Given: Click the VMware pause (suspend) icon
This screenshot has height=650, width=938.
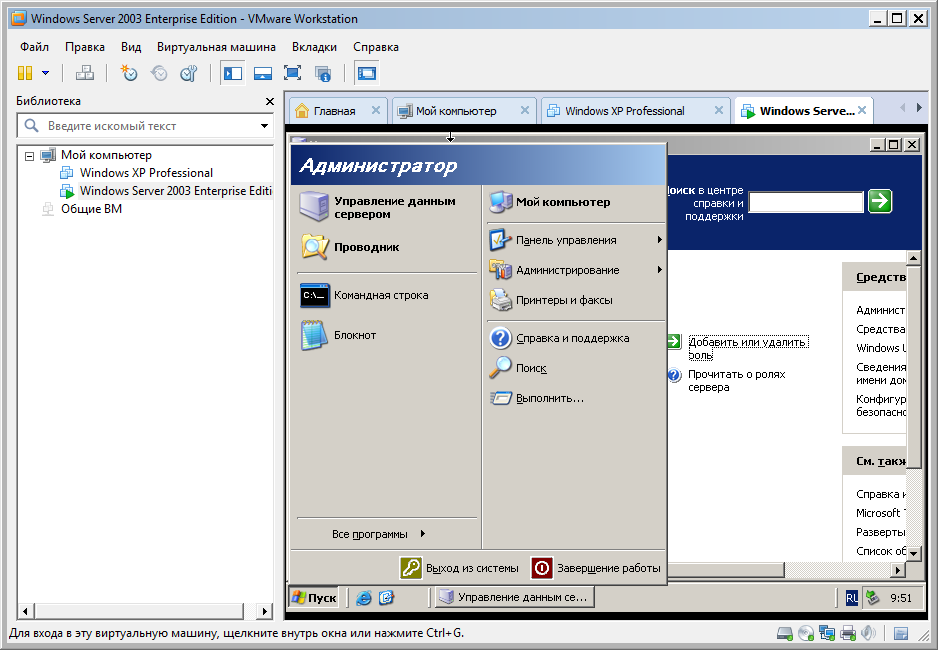Looking at the screenshot, I should [x=25, y=74].
